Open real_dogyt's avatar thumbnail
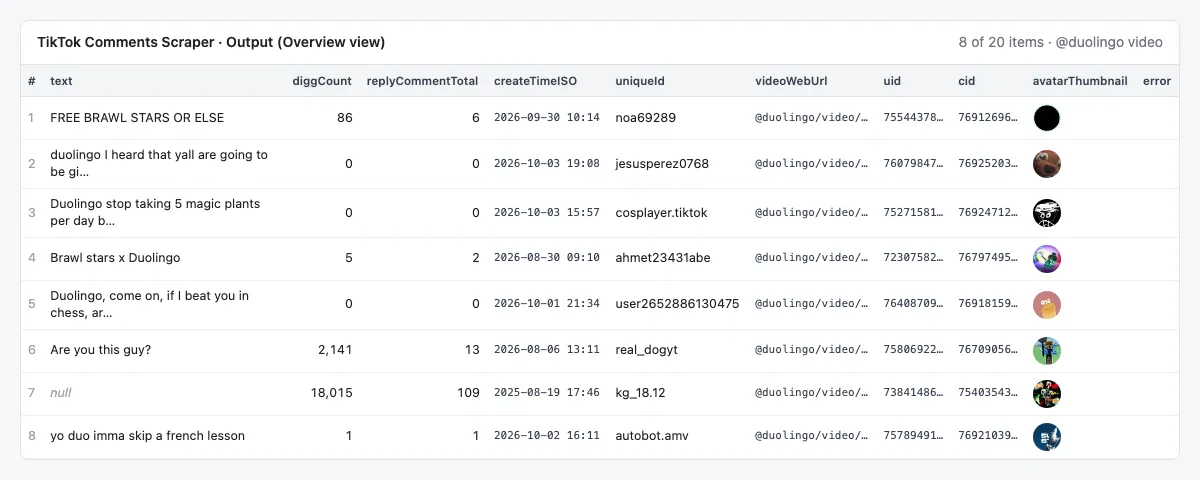Screen dimensions: 1200x480 1047,351
